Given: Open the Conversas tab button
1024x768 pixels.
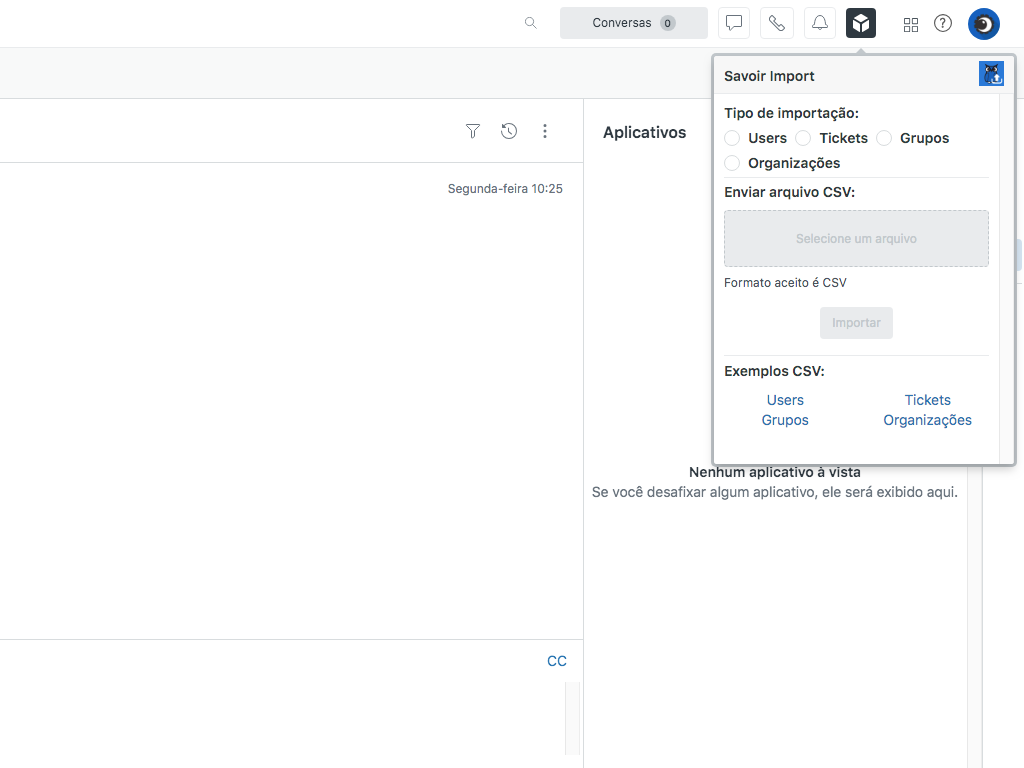Looking at the screenshot, I should tap(633, 23).
